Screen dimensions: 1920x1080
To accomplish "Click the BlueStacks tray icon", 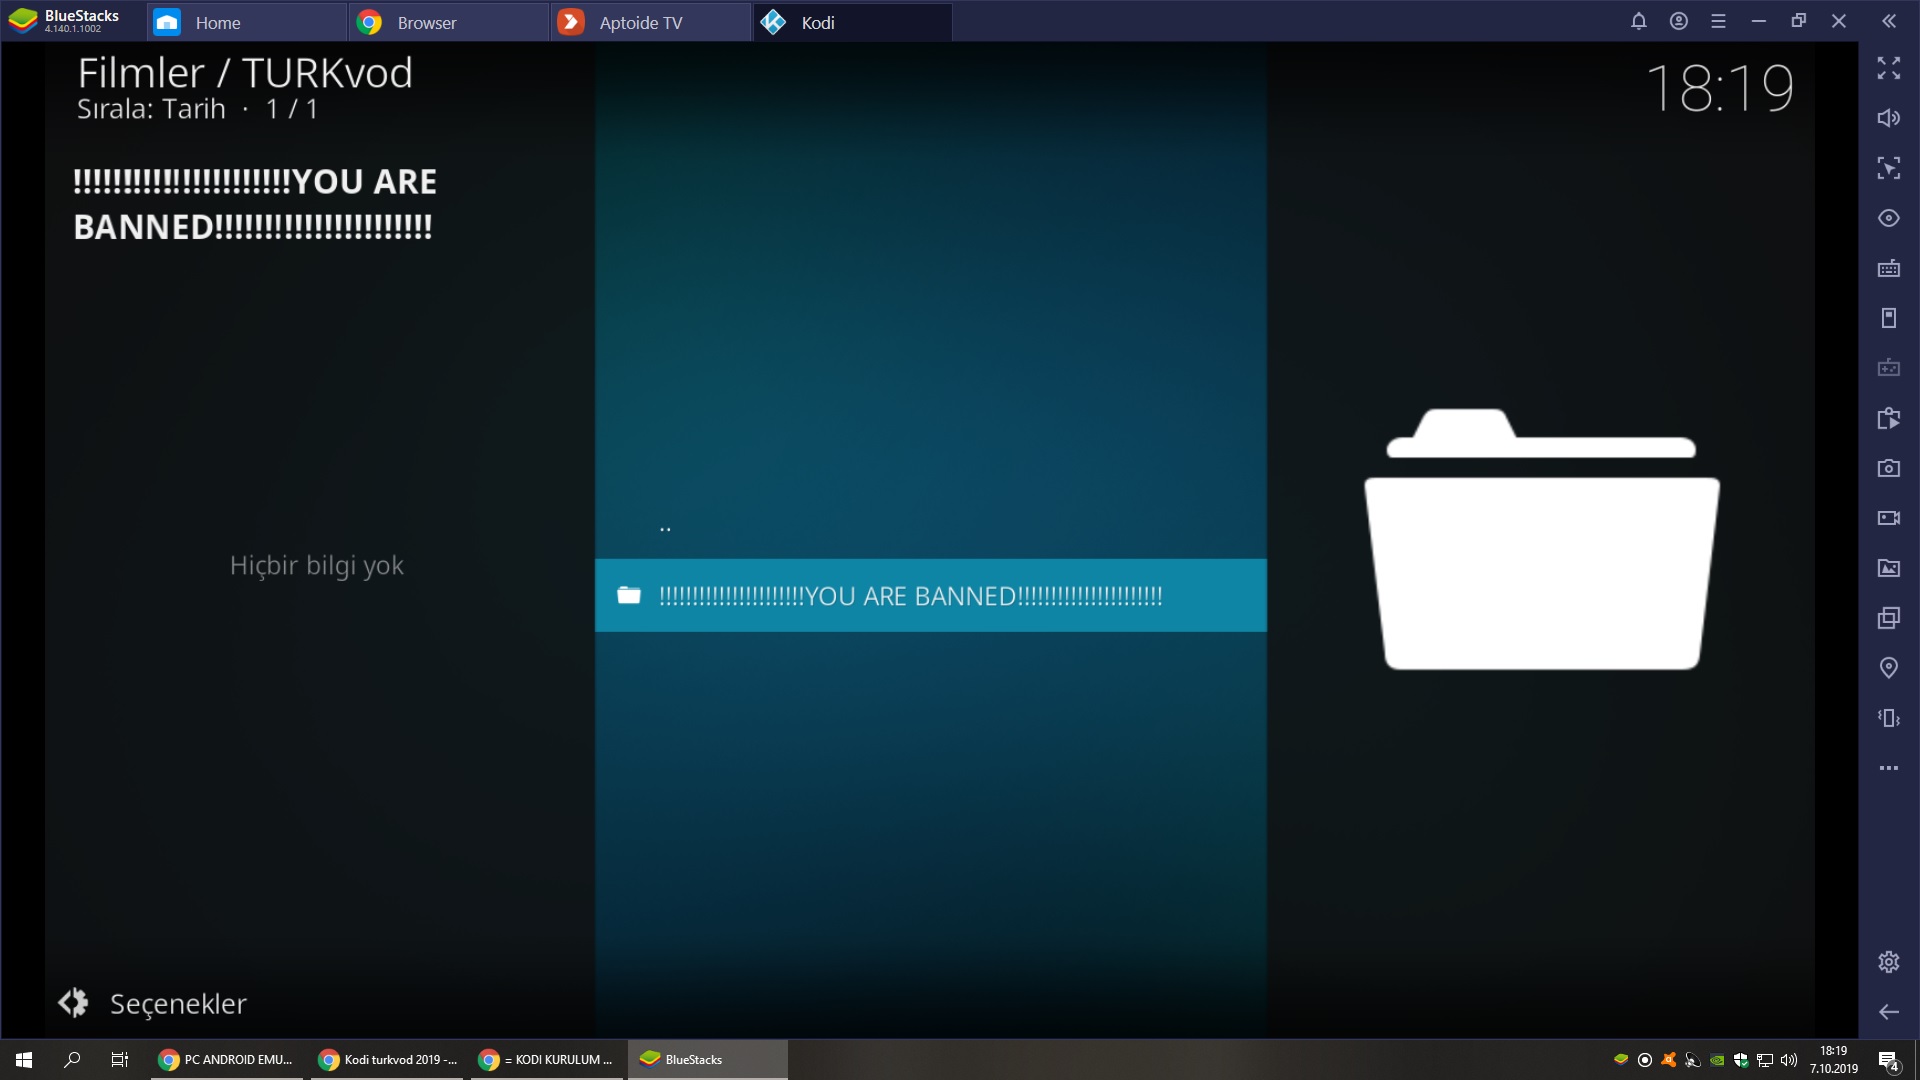I will 1621,1060.
